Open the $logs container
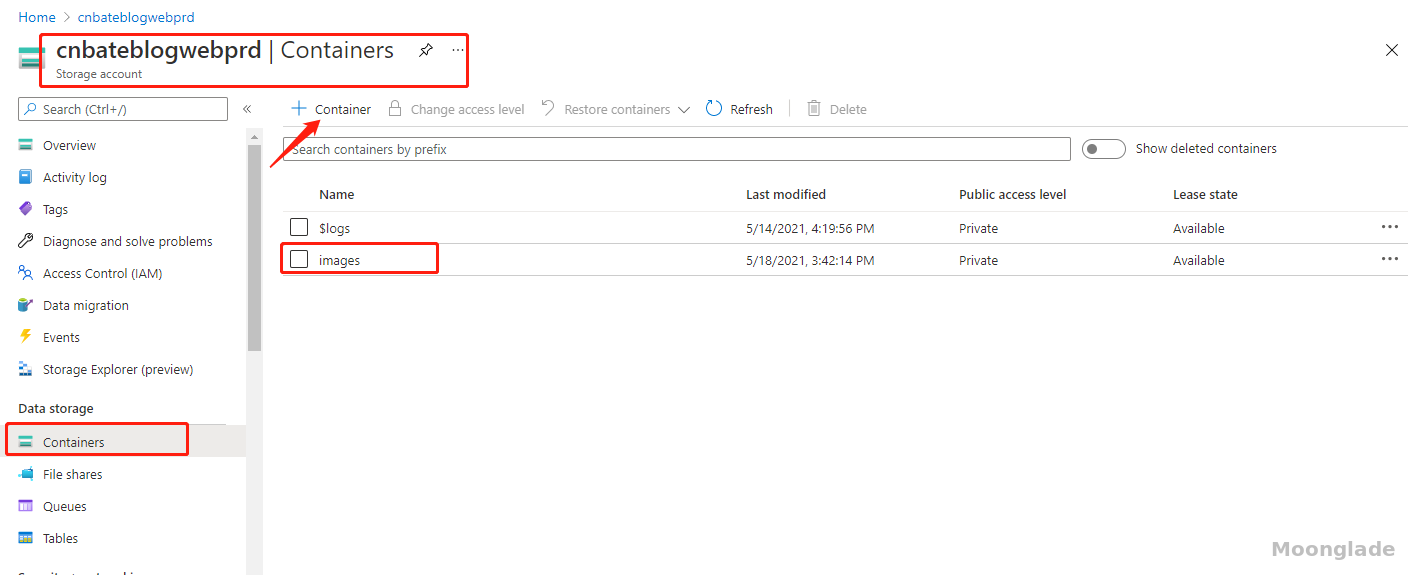This screenshot has width=1410, height=575. (335, 228)
